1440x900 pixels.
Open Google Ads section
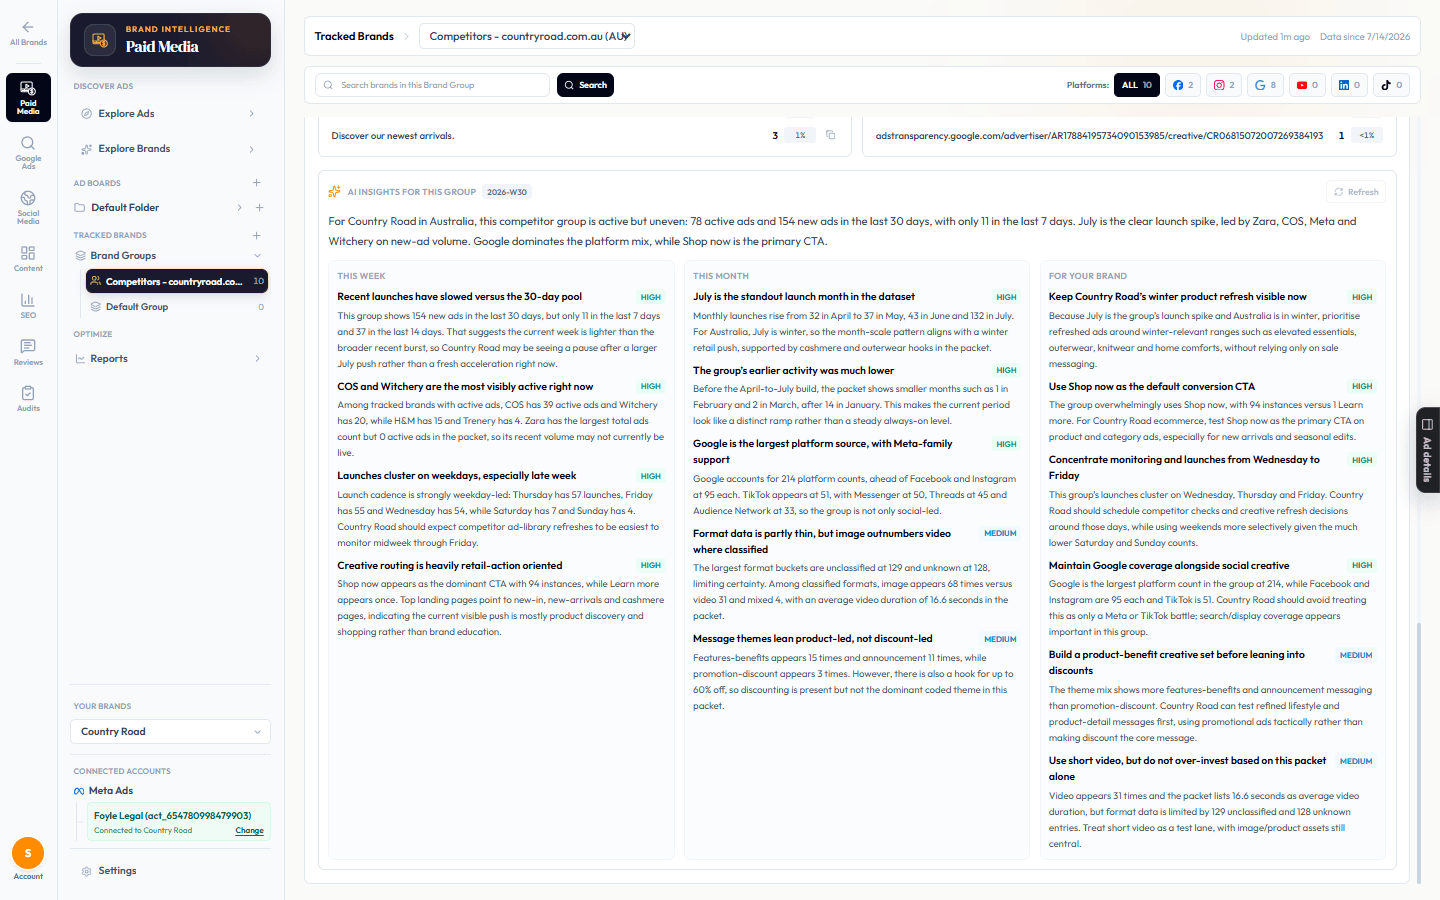point(28,152)
